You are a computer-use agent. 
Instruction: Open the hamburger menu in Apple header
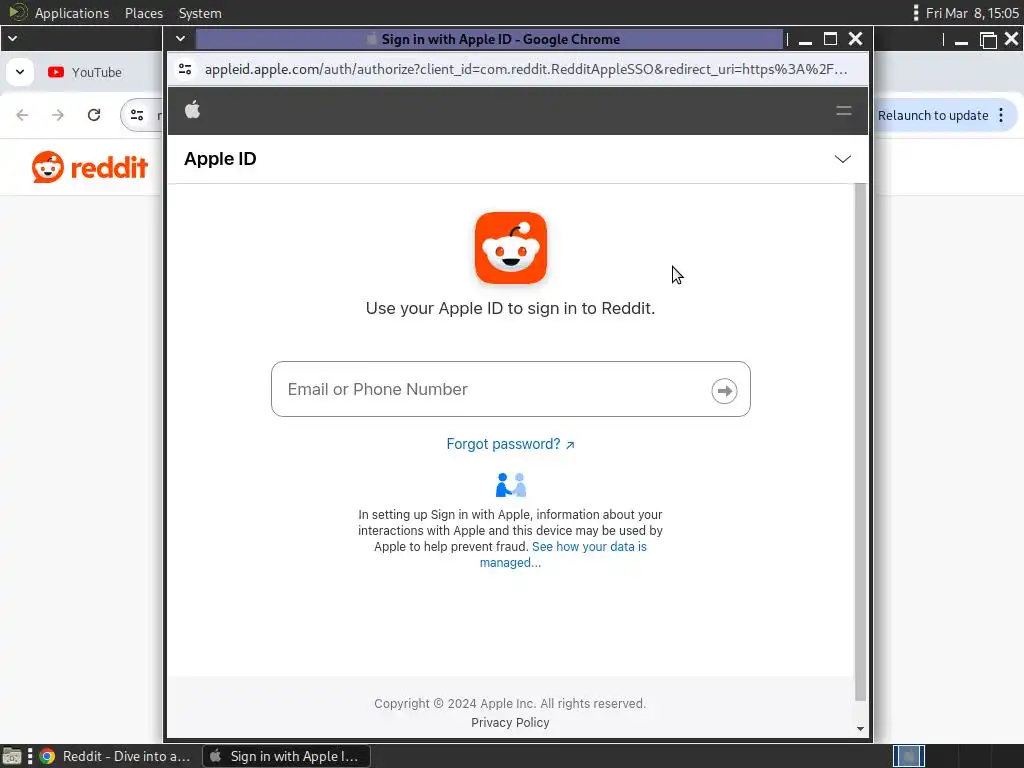pyautogui.click(x=843, y=110)
